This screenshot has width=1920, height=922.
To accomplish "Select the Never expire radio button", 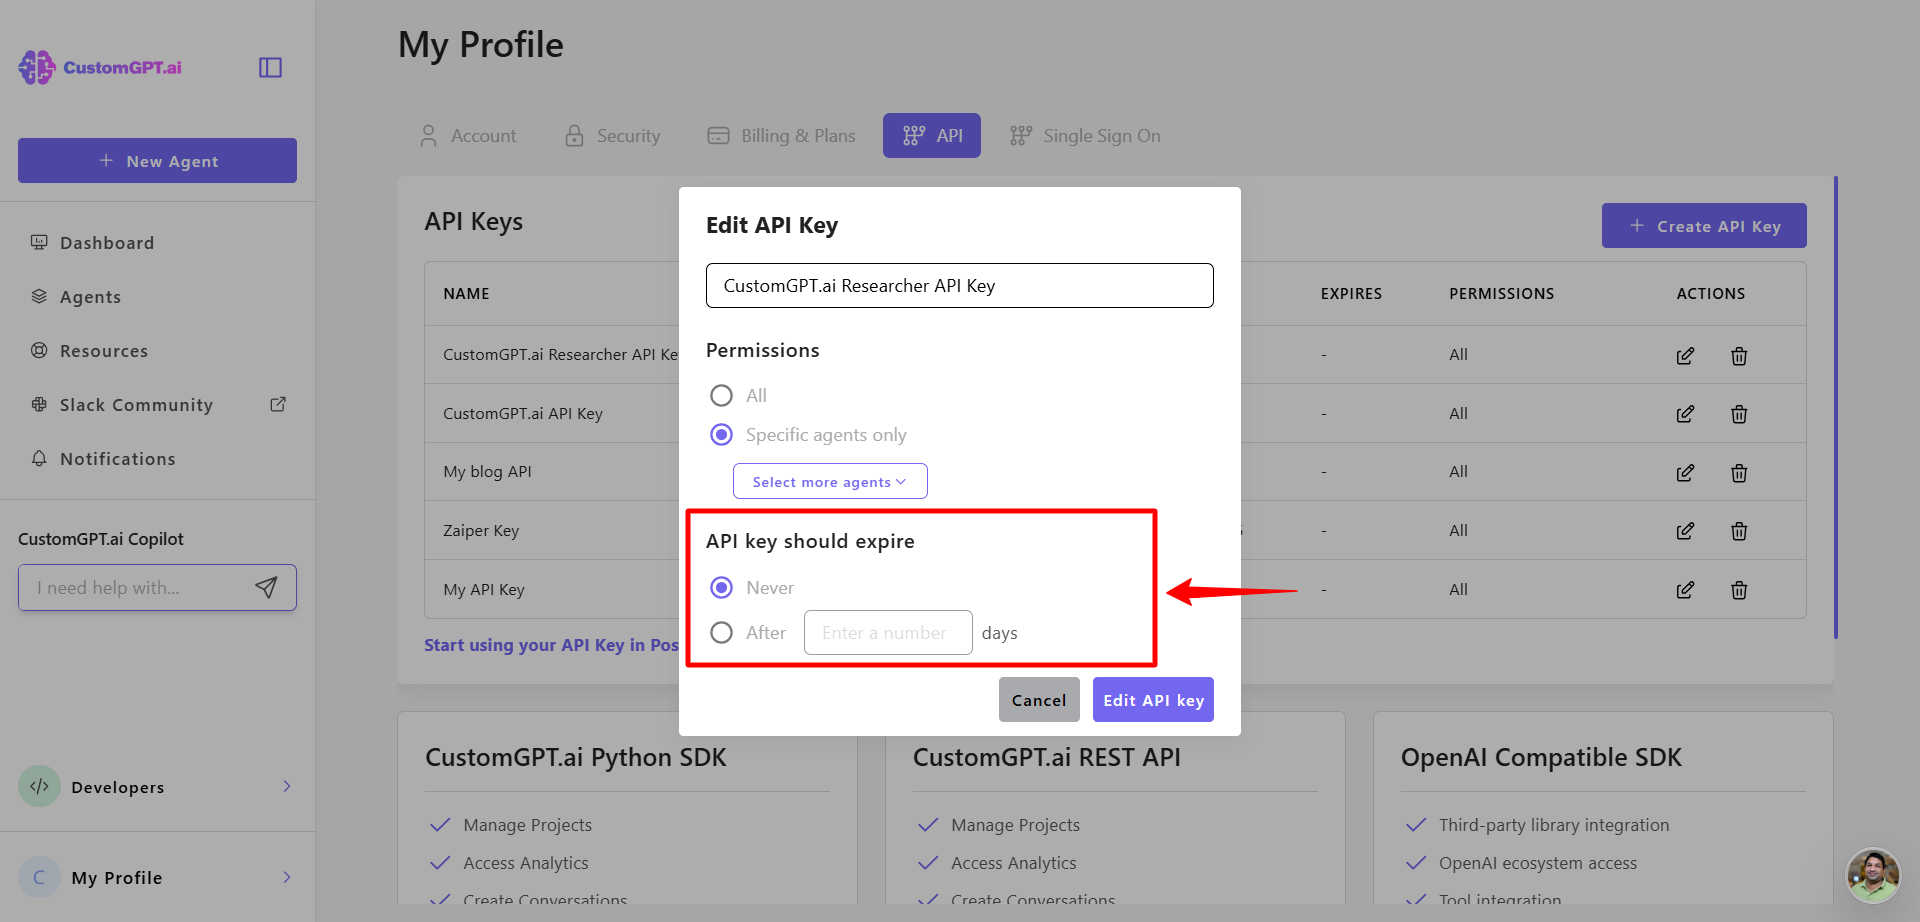I will coord(721,588).
